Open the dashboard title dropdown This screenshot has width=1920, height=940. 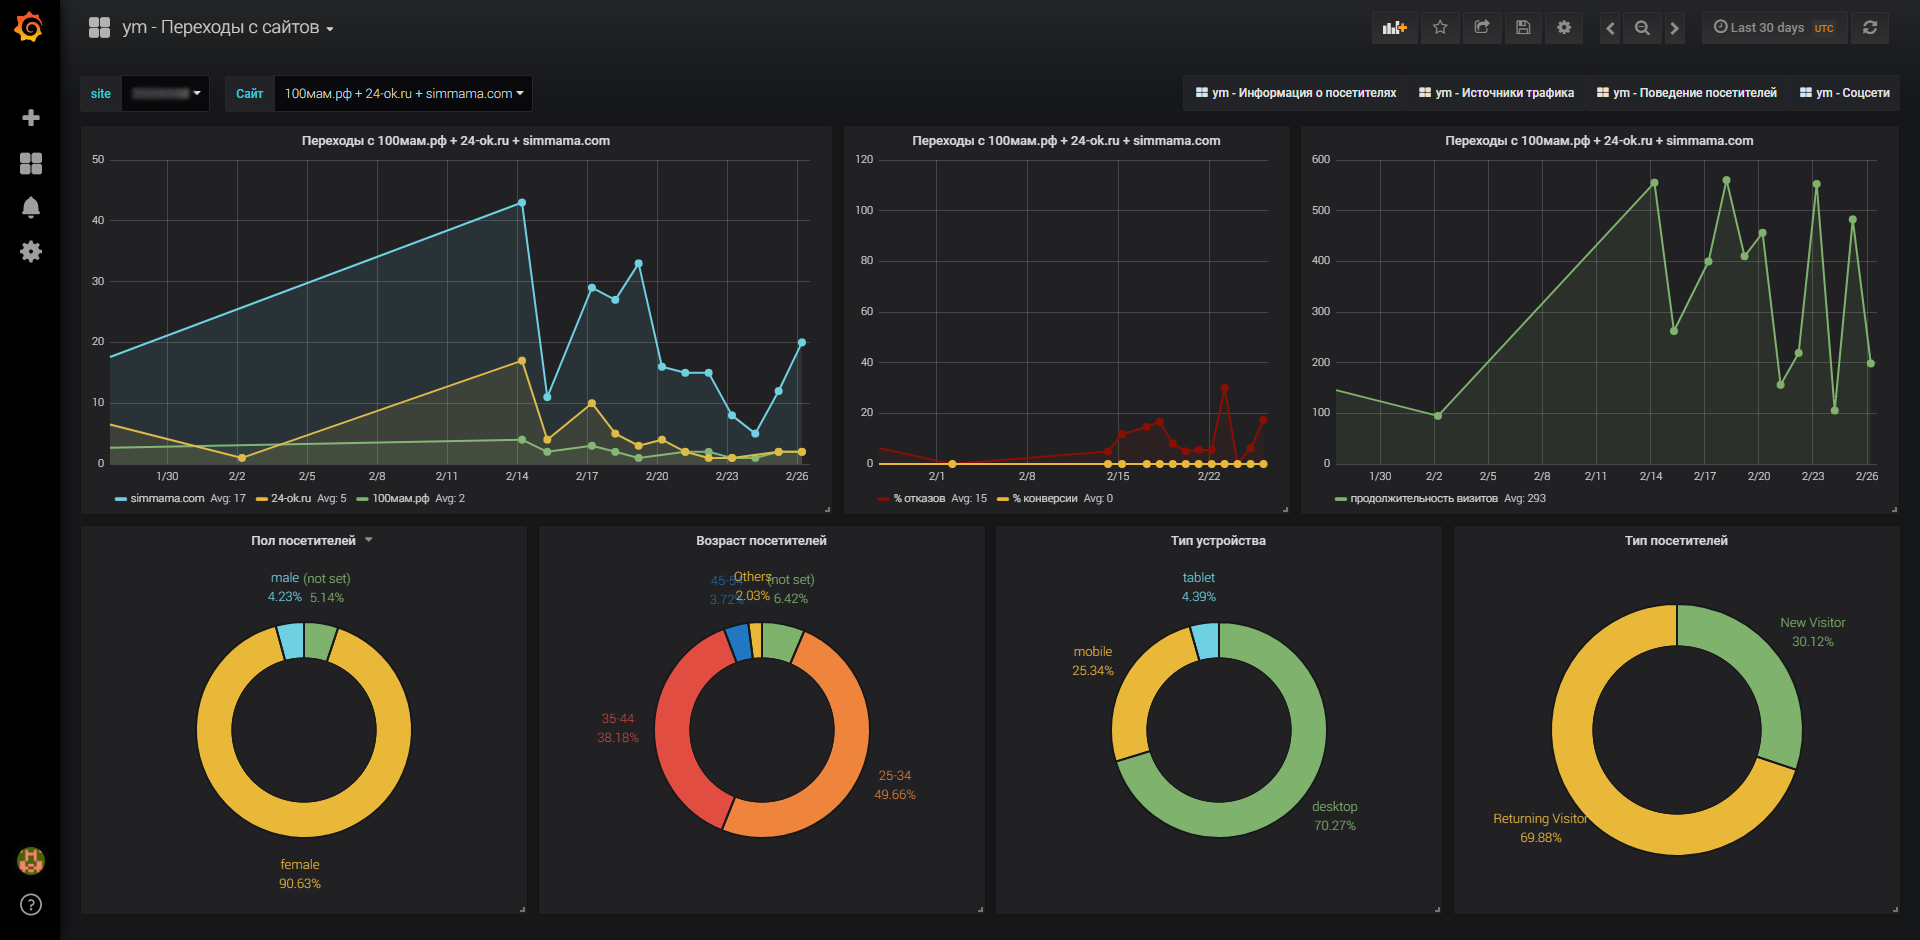tap(228, 28)
